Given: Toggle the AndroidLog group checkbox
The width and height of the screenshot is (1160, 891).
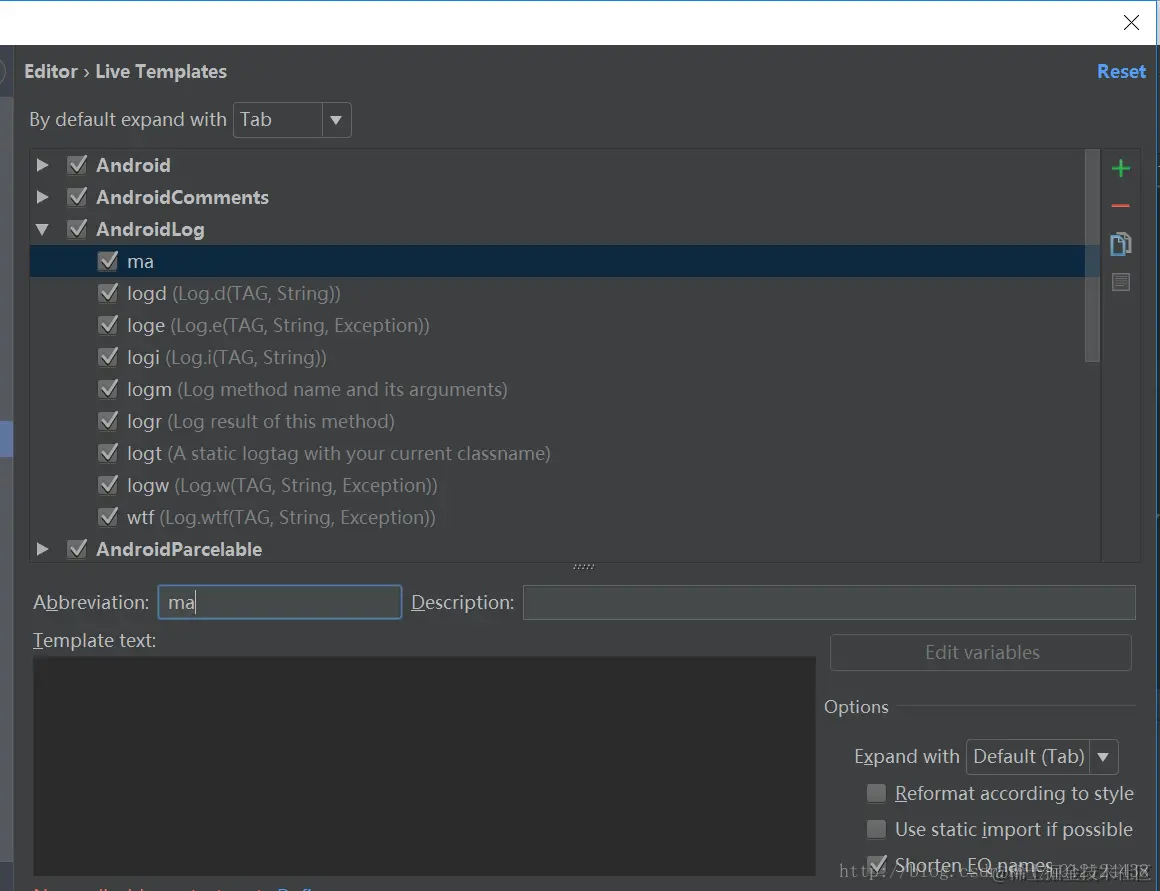Looking at the screenshot, I should (x=77, y=229).
